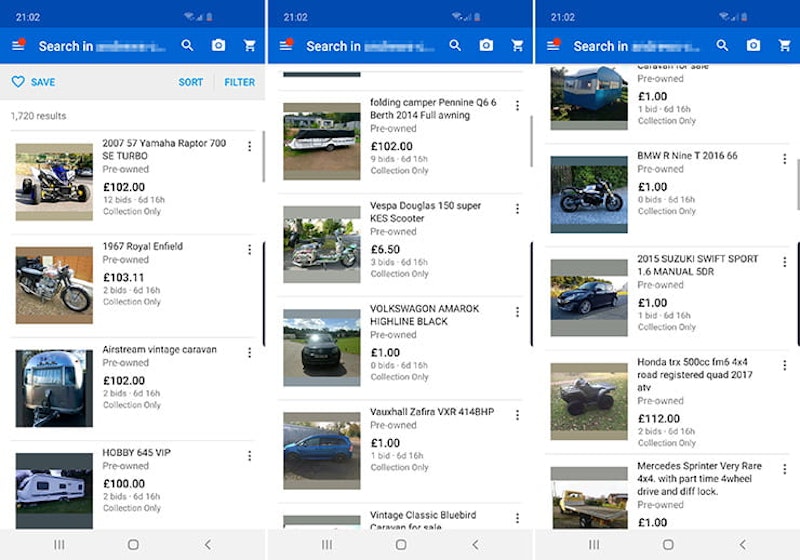Image resolution: width=800 pixels, height=560 pixels.
Task: Open 'Airstream vintage caravan' listing title
Action: pyautogui.click(x=160, y=349)
